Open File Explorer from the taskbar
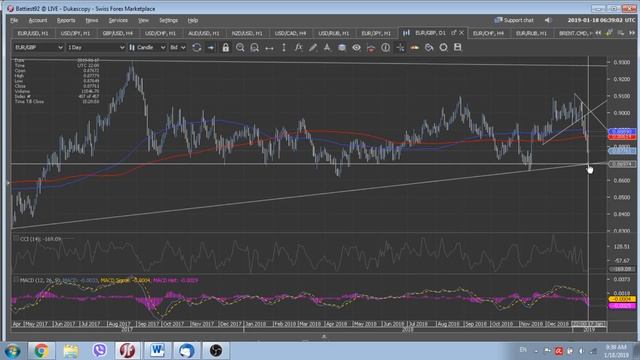Image resolution: width=640 pixels, height=360 pixels. pyautogui.click(x=70, y=351)
